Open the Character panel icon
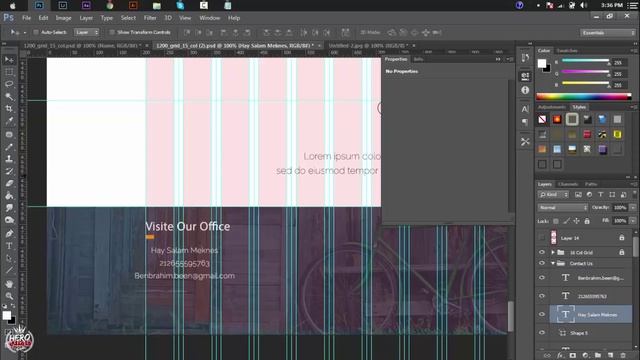Screen dimensions: 640x360 [x=525, y=109]
